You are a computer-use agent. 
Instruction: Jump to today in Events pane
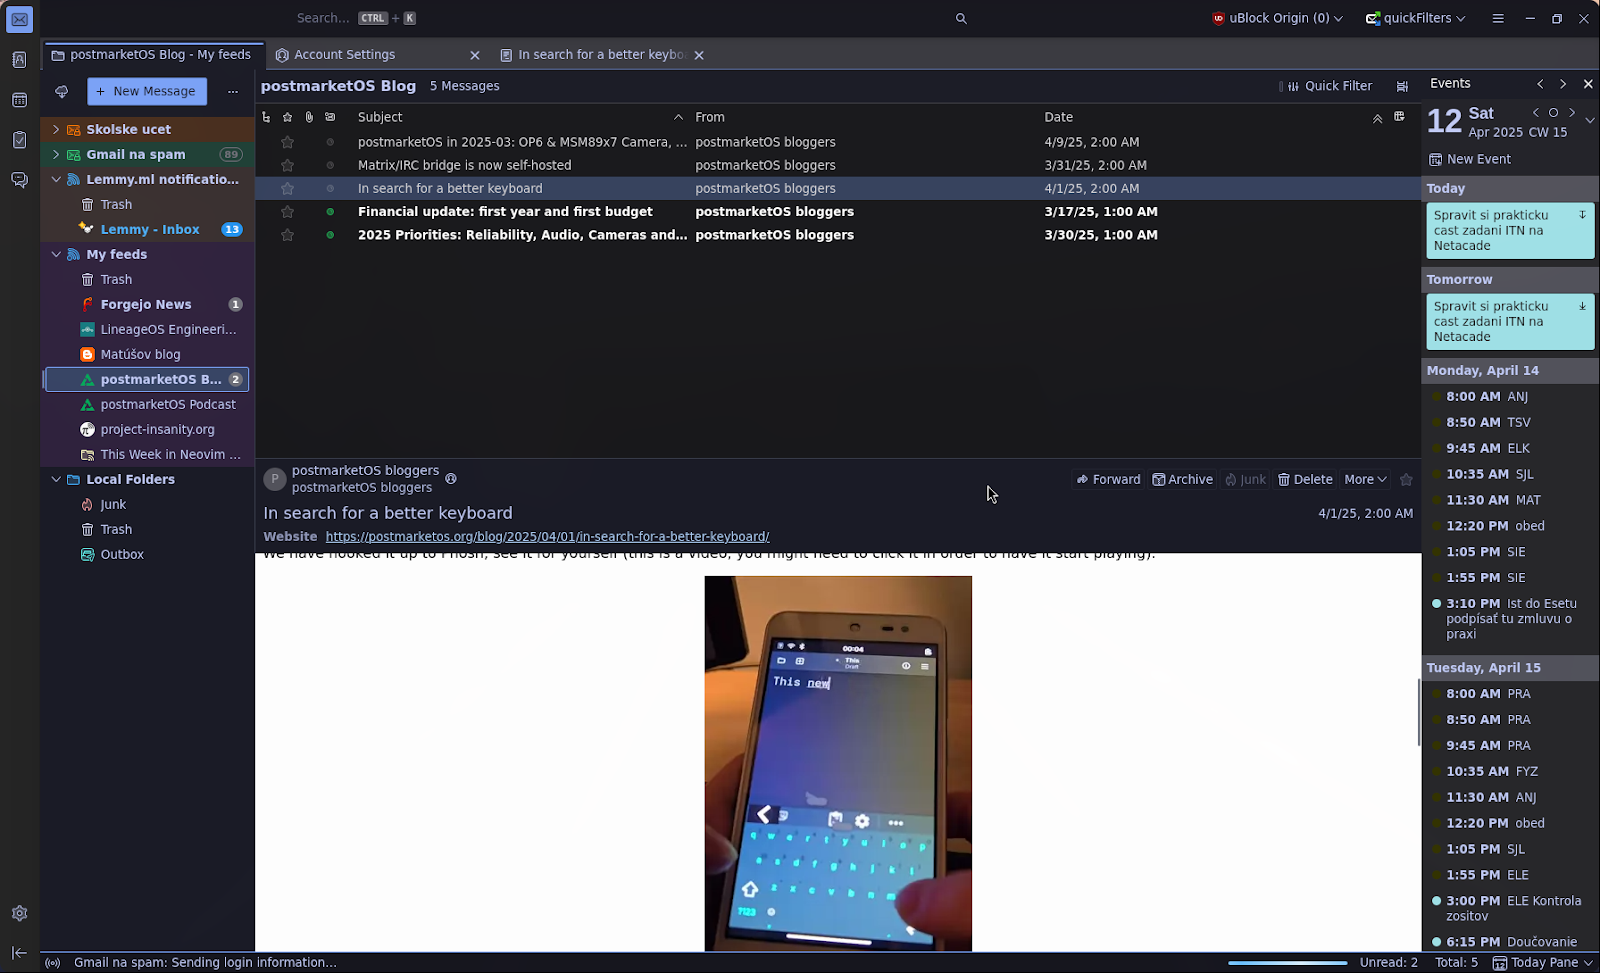[x=1553, y=113]
